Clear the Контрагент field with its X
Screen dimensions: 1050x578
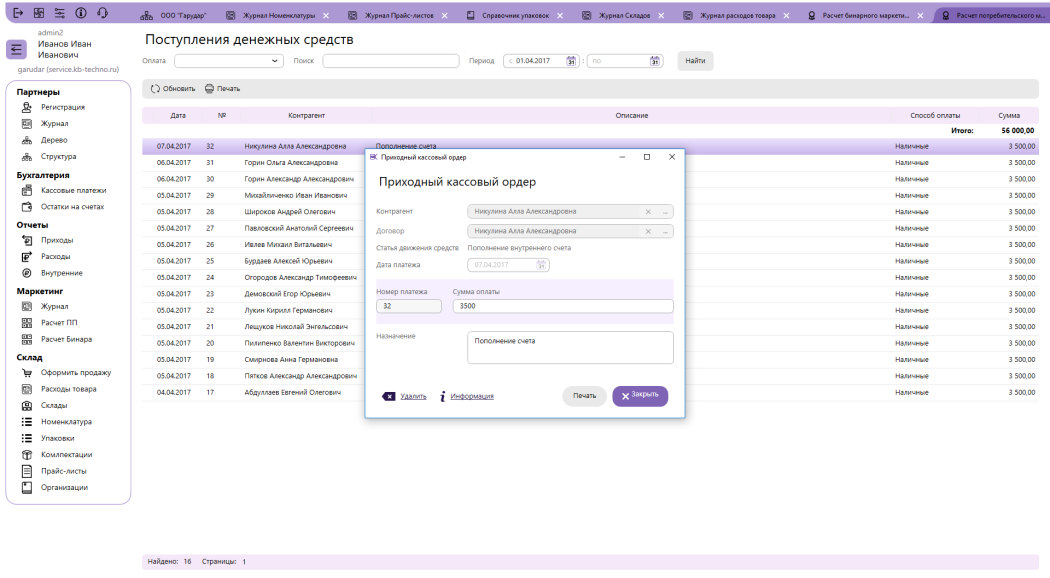pyautogui.click(x=648, y=211)
